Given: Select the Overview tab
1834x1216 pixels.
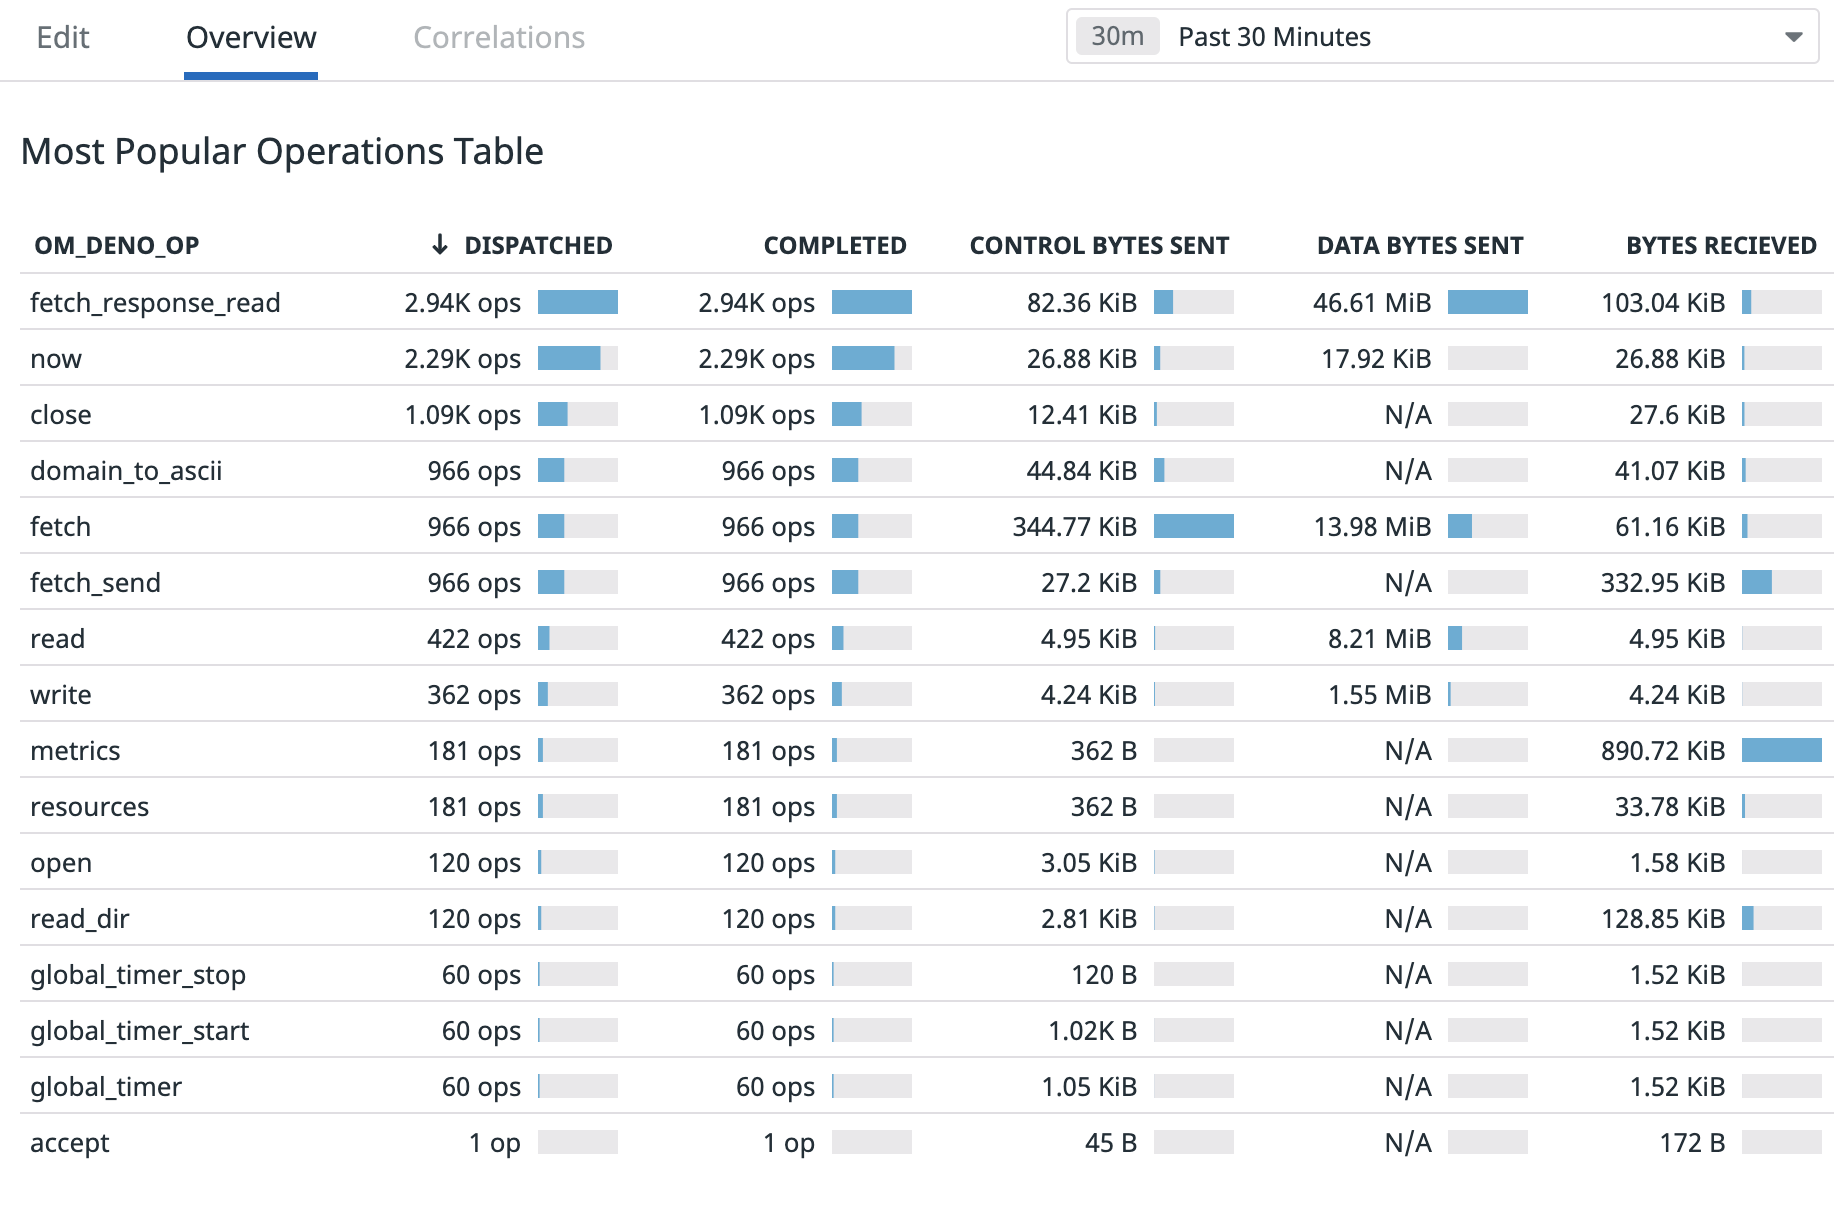Looking at the screenshot, I should [250, 37].
